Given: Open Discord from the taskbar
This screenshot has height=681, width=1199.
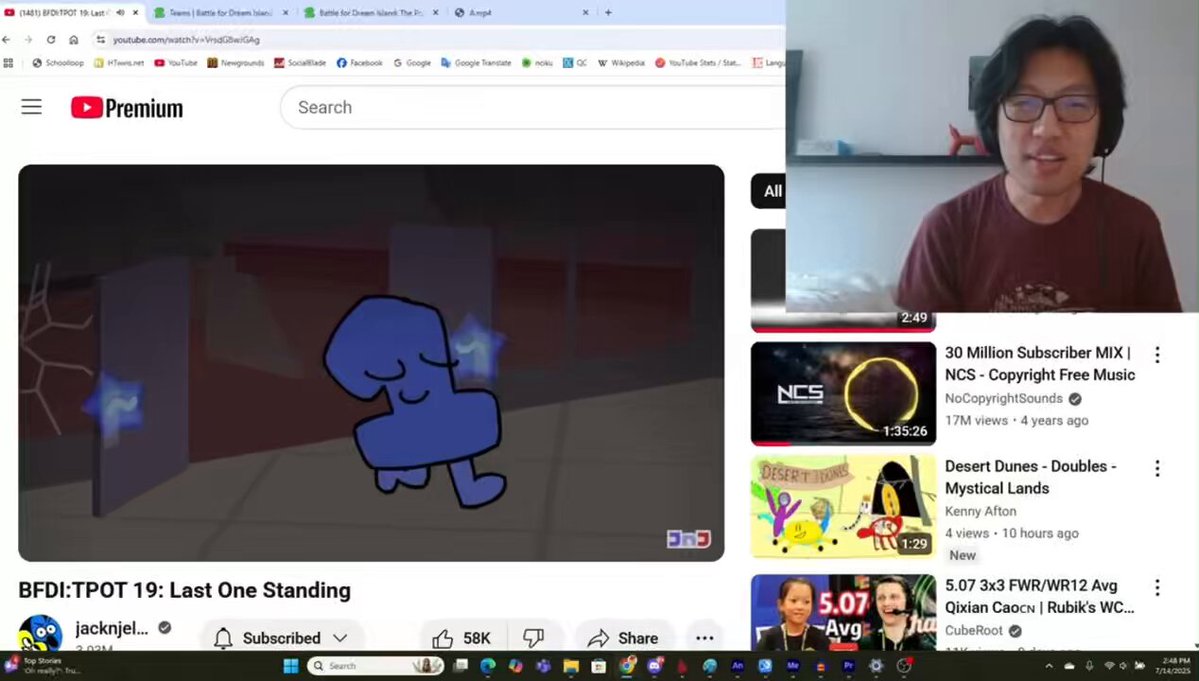Looking at the screenshot, I should [655, 666].
